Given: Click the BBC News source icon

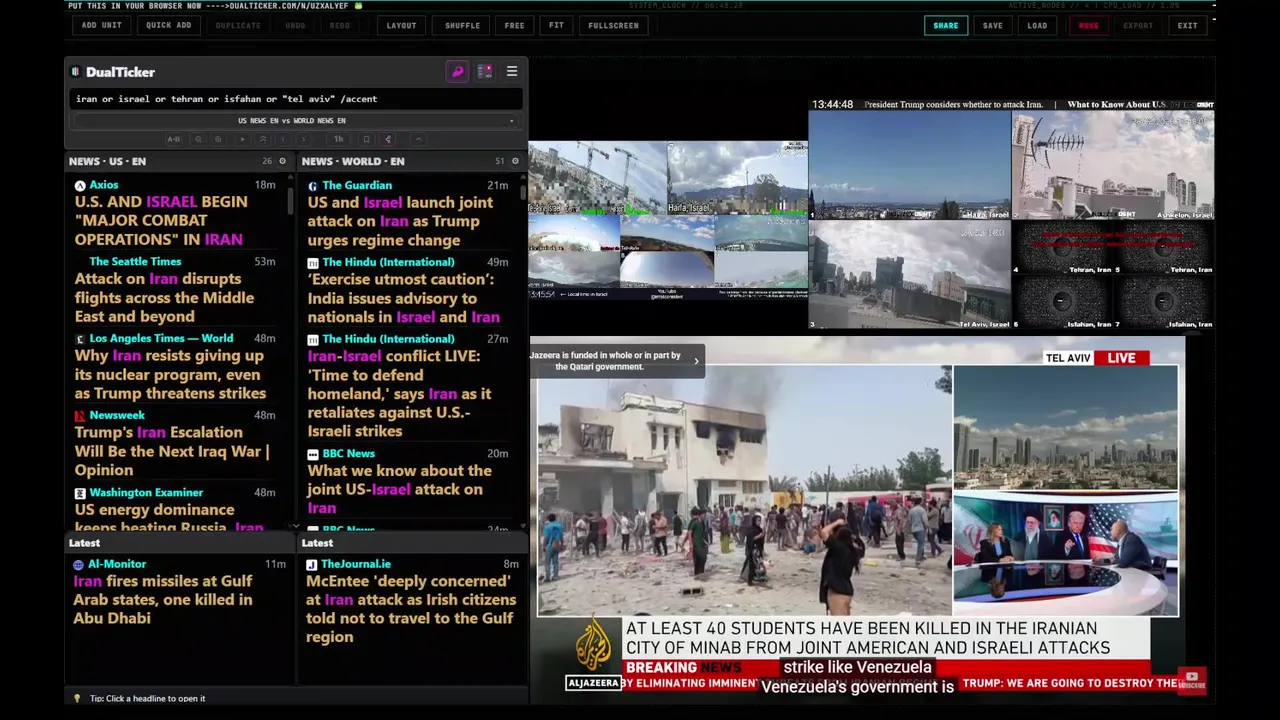Looking at the screenshot, I should coord(313,454).
